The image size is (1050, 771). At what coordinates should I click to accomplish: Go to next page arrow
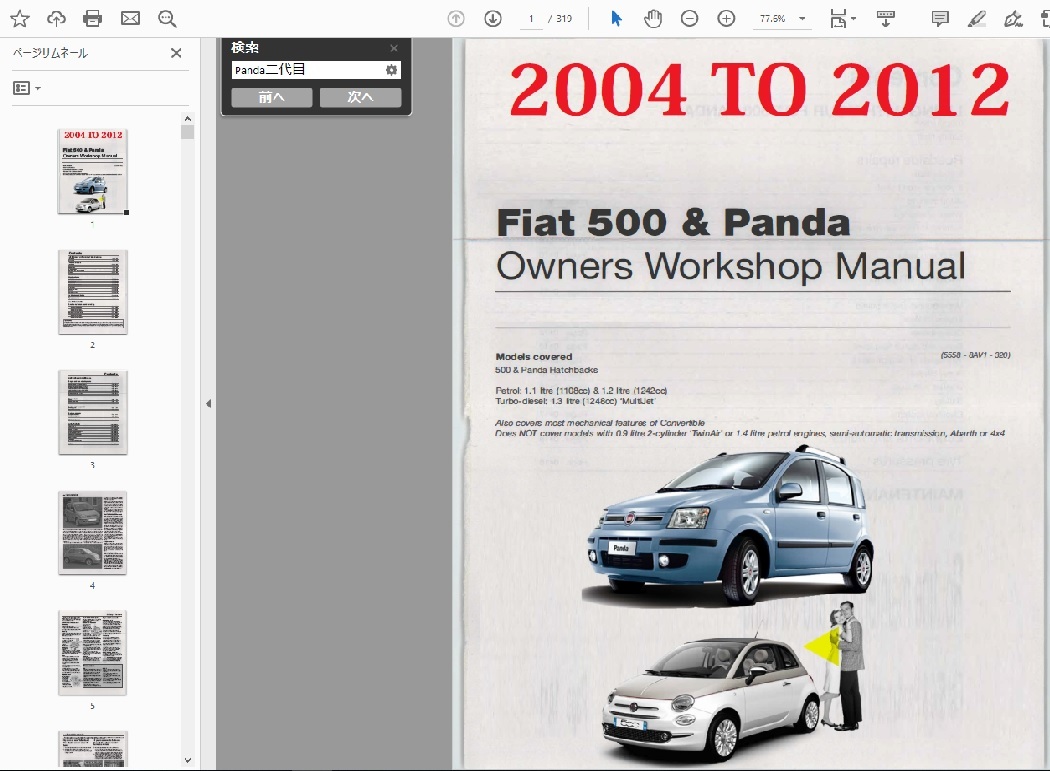pyautogui.click(x=493, y=19)
